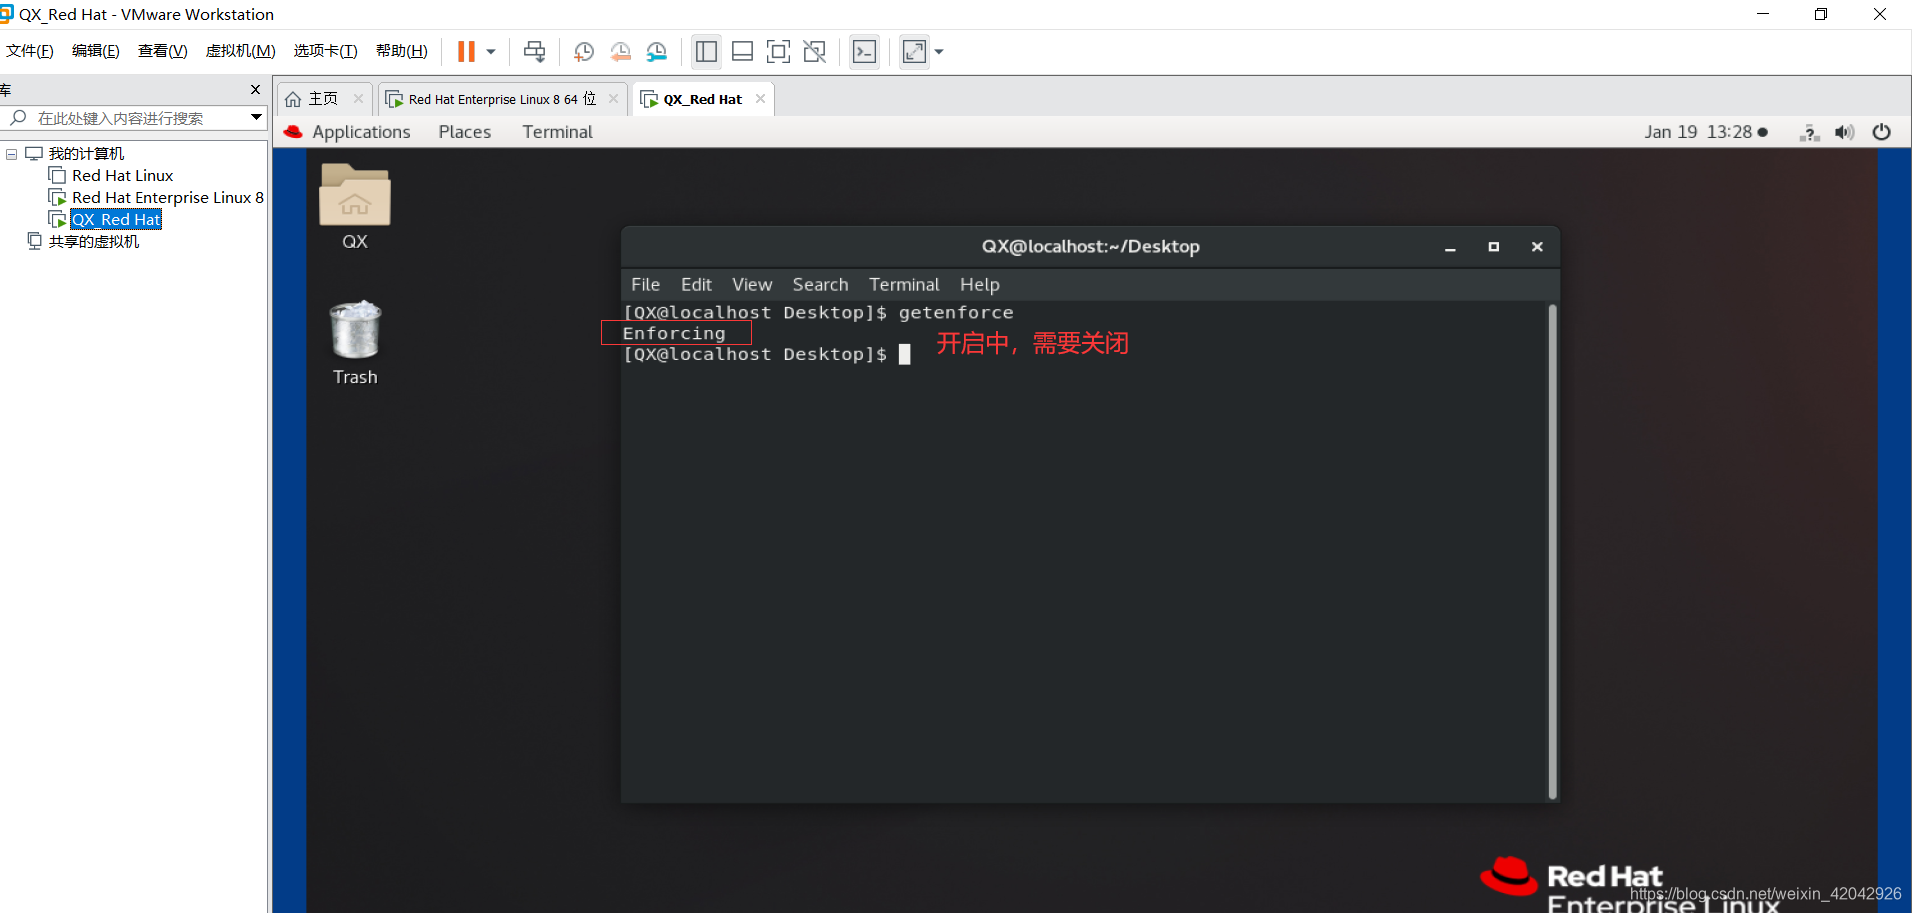Maximize the terminal window
1912x913 pixels.
[1494, 247]
